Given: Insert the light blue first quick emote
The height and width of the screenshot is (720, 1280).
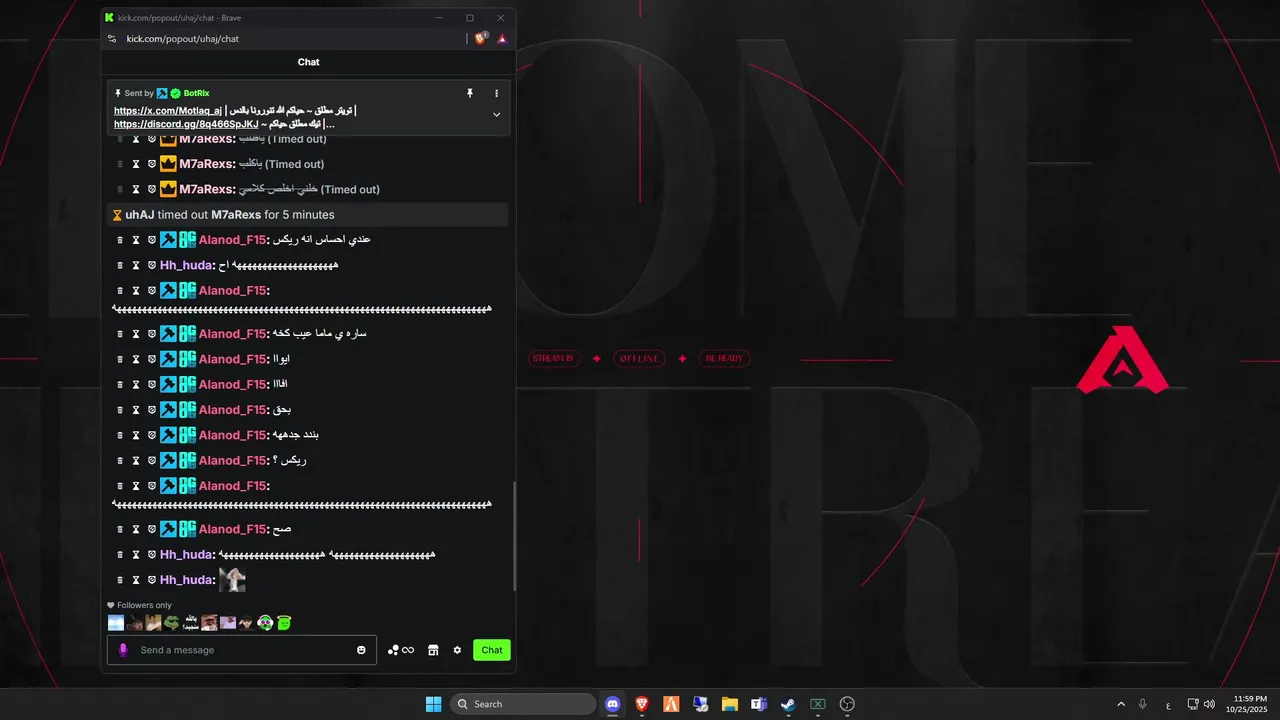Looking at the screenshot, I should coord(116,623).
